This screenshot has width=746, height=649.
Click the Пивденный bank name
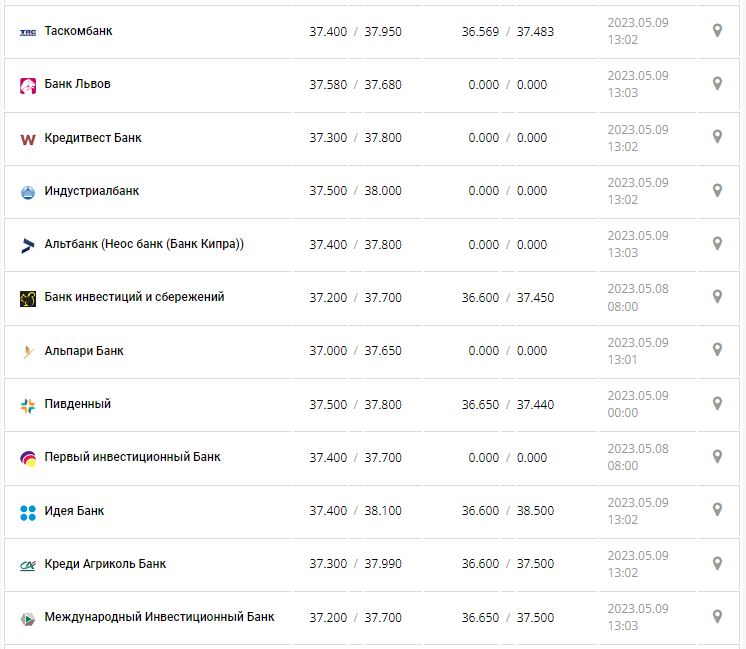point(77,404)
